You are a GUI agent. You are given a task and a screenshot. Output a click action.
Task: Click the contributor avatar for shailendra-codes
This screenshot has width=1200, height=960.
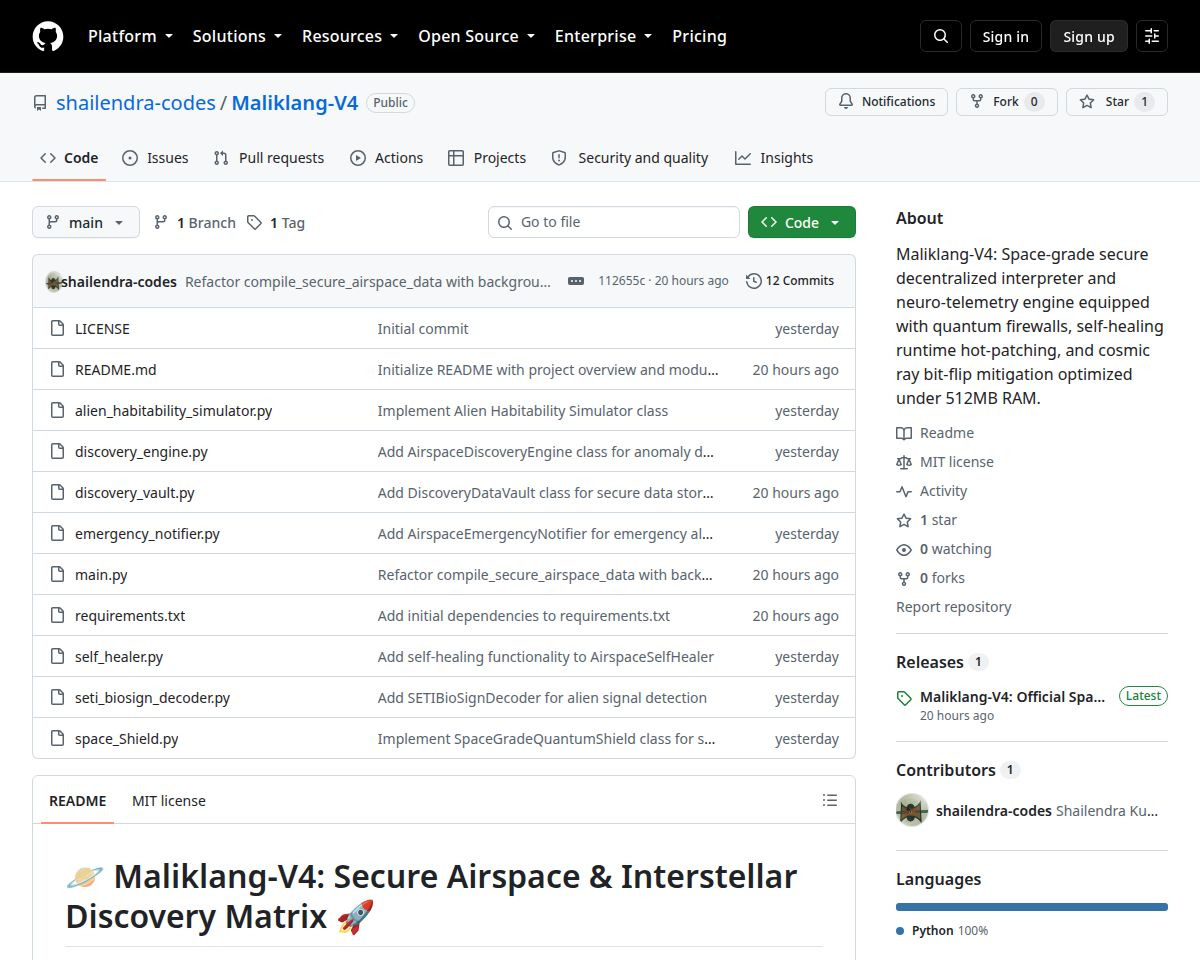point(912,810)
